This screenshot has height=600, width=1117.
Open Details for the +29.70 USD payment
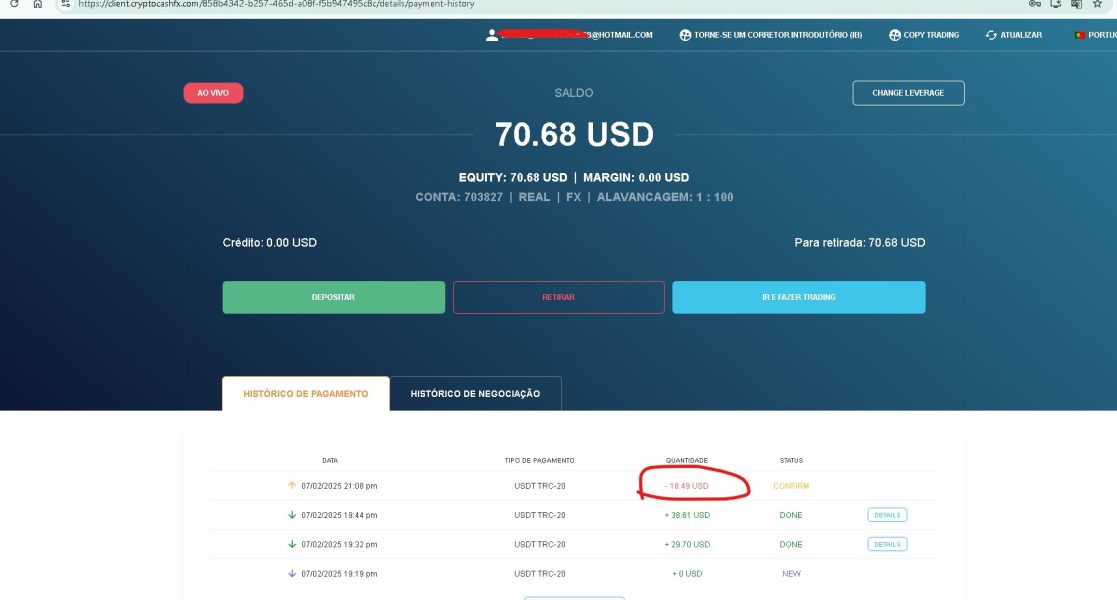887,544
